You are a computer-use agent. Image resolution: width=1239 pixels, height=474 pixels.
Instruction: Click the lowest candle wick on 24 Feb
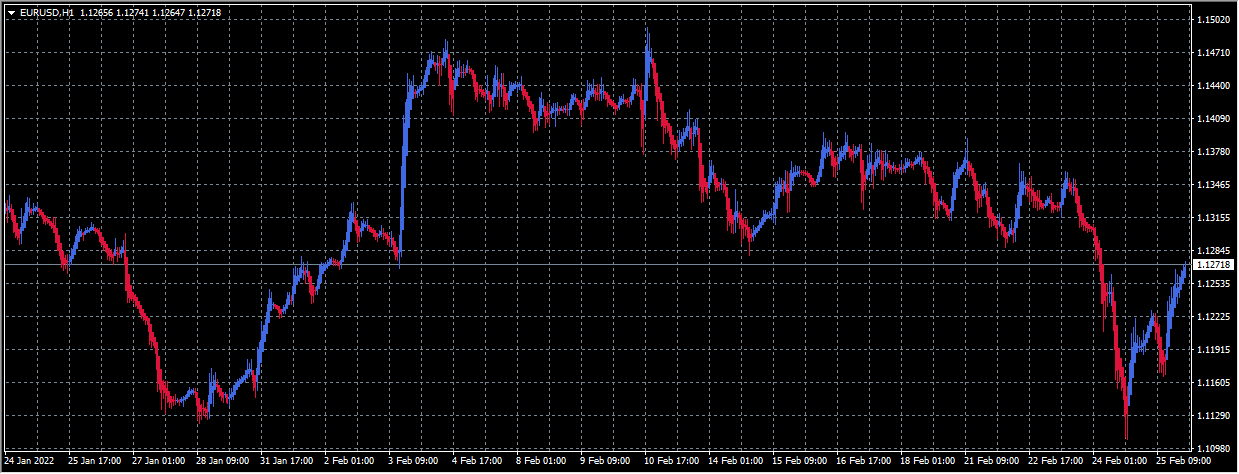coord(1126,431)
